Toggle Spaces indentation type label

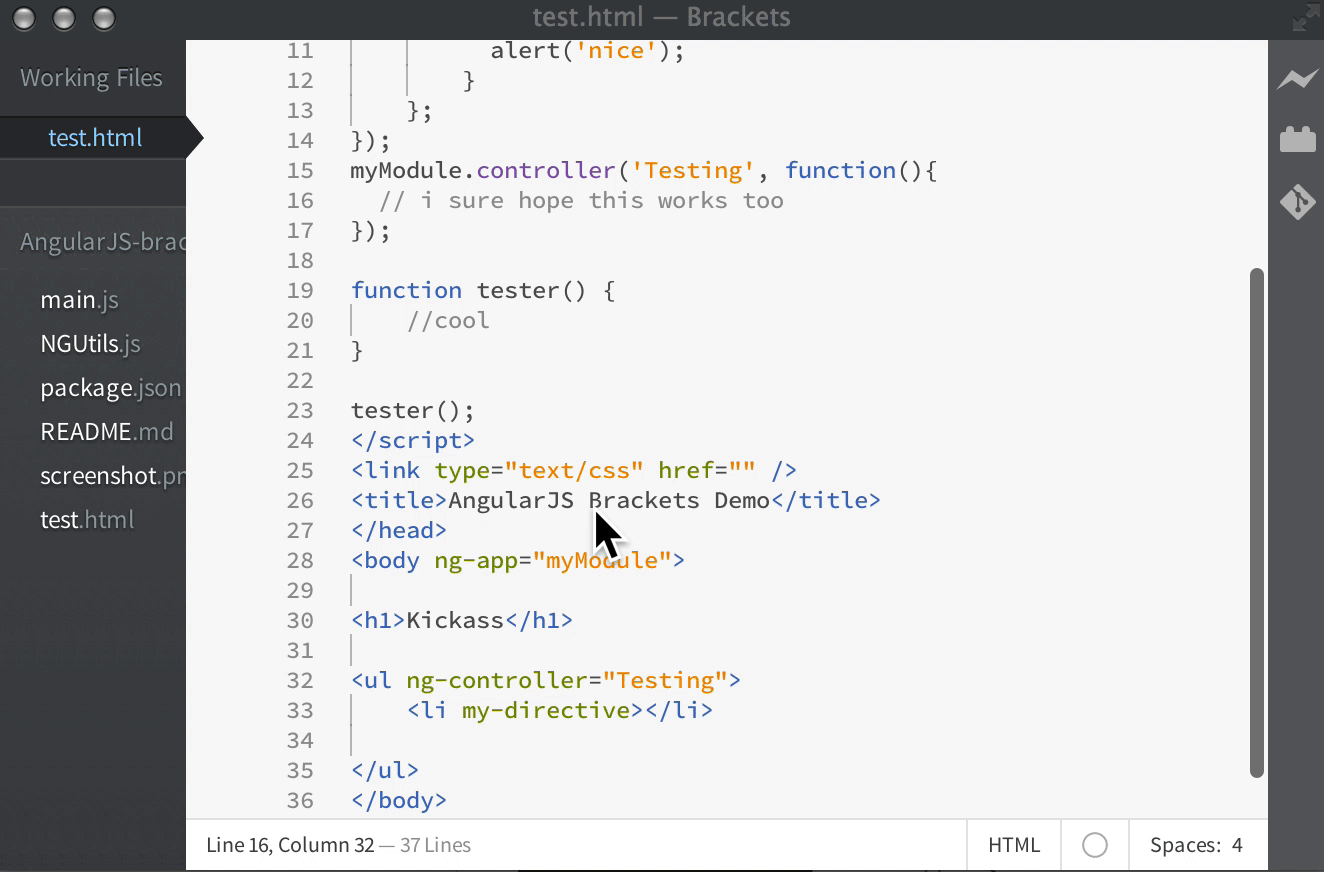click(x=1185, y=845)
